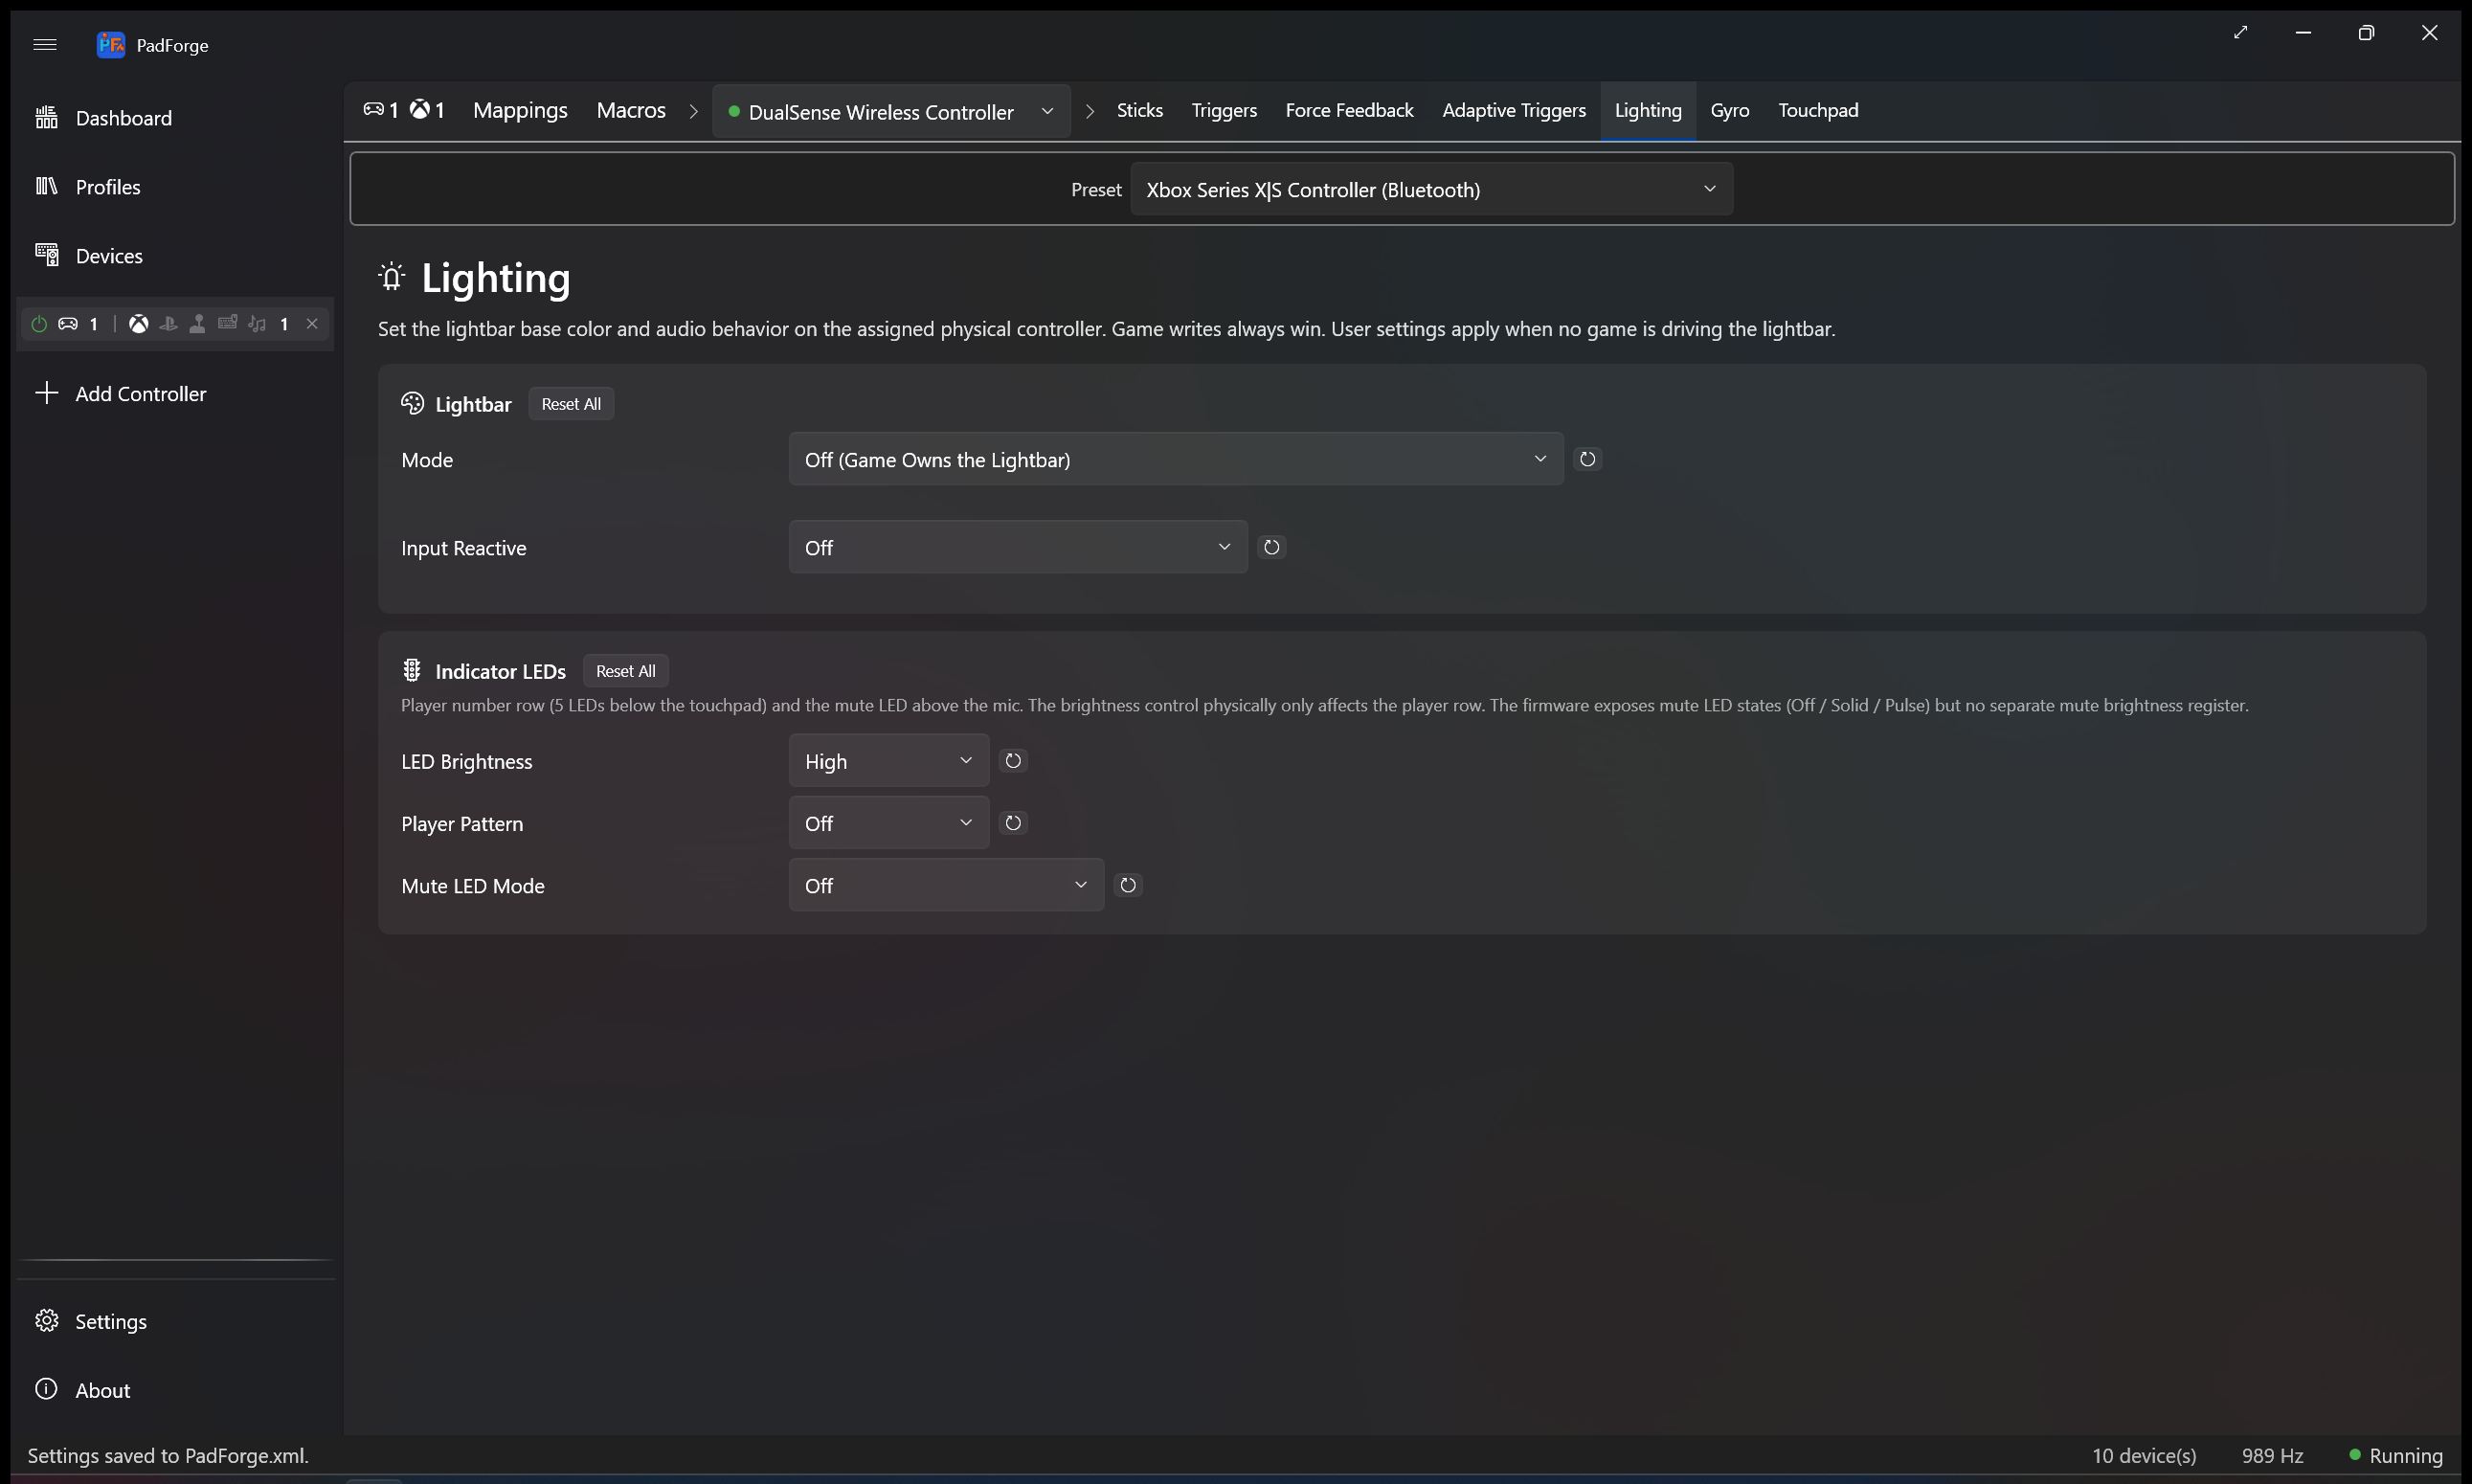
Task: Select music-note MIDI output type on controller card
Action: [257, 324]
